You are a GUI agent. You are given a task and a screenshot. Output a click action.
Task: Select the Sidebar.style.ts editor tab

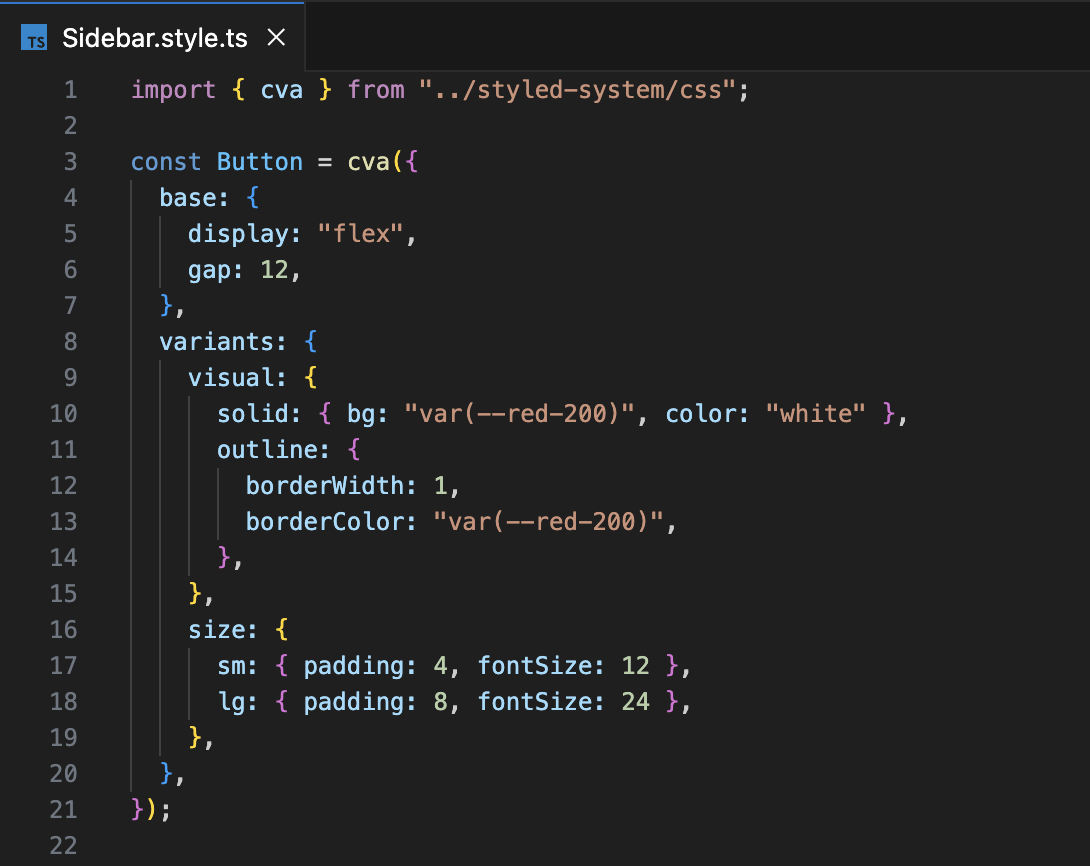pos(154,39)
